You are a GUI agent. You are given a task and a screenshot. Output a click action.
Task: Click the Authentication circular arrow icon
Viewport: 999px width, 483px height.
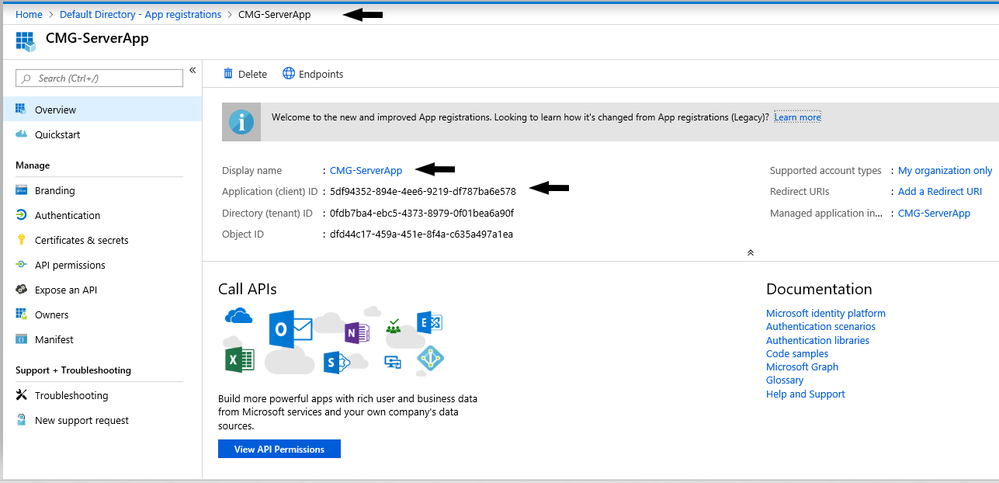[21, 215]
